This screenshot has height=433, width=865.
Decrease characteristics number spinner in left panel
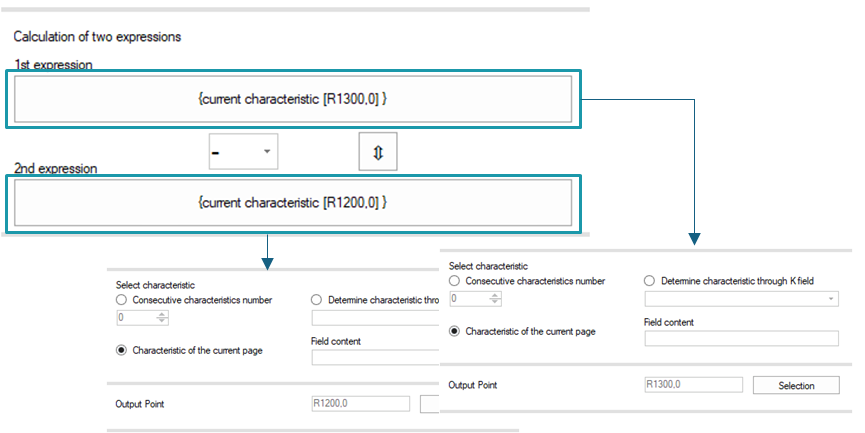click(162, 321)
